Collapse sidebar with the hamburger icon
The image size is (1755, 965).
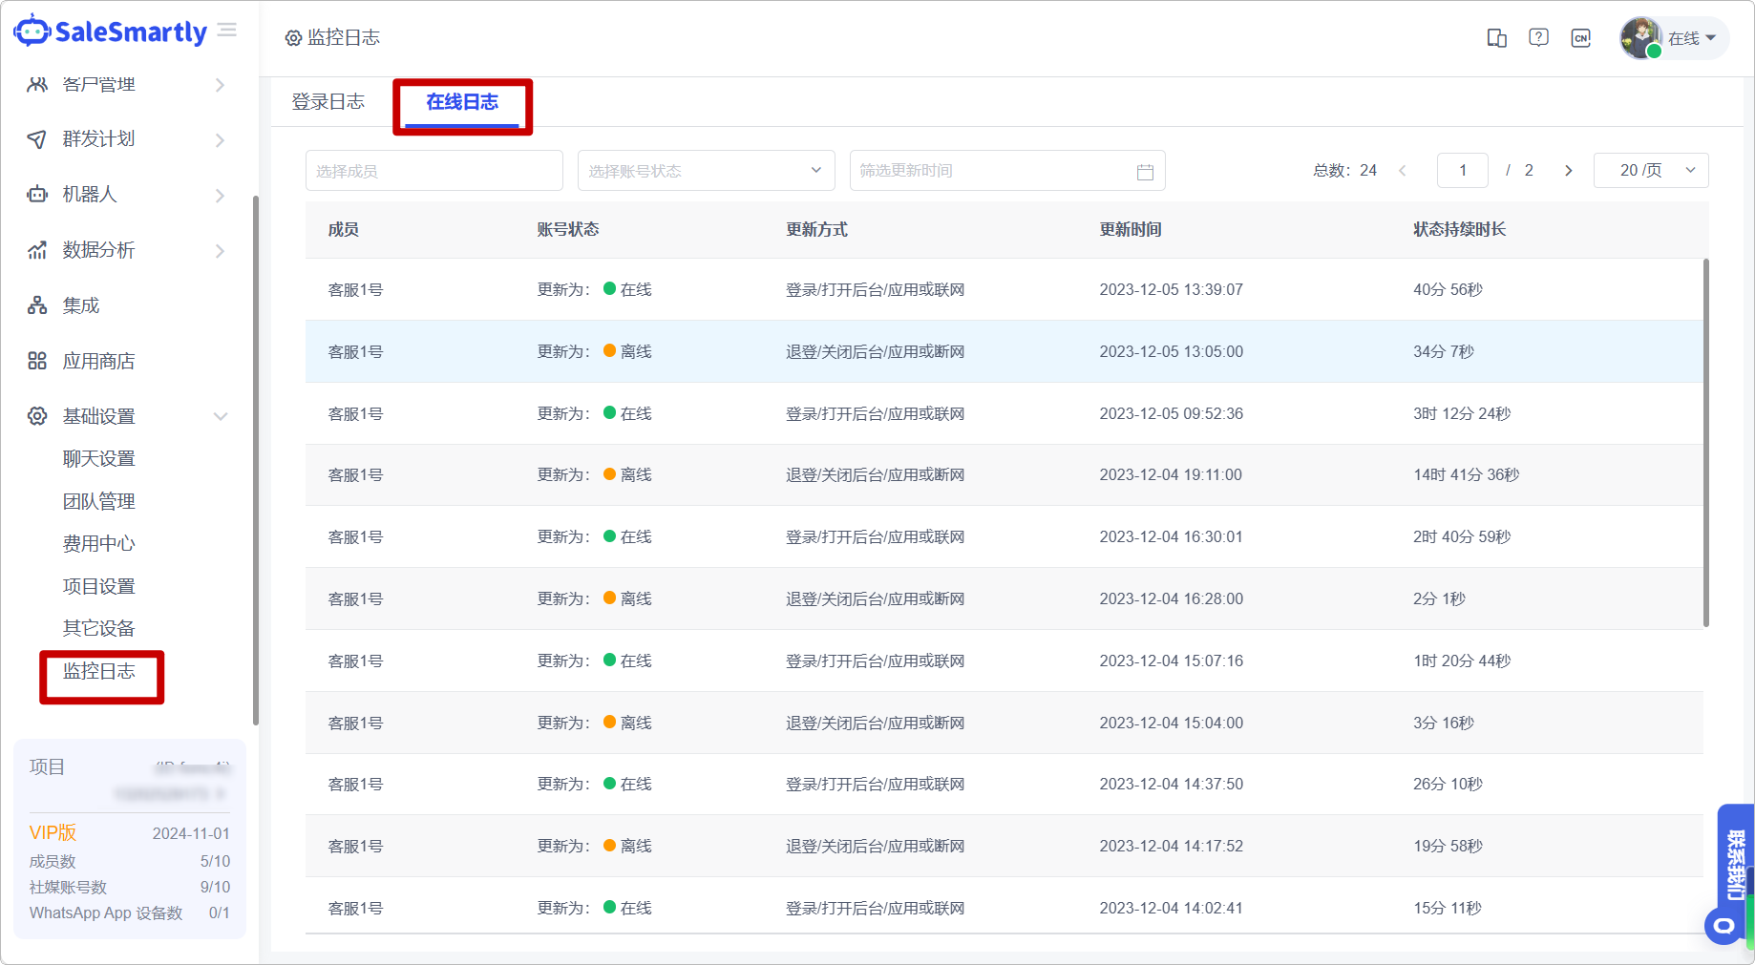(228, 31)
